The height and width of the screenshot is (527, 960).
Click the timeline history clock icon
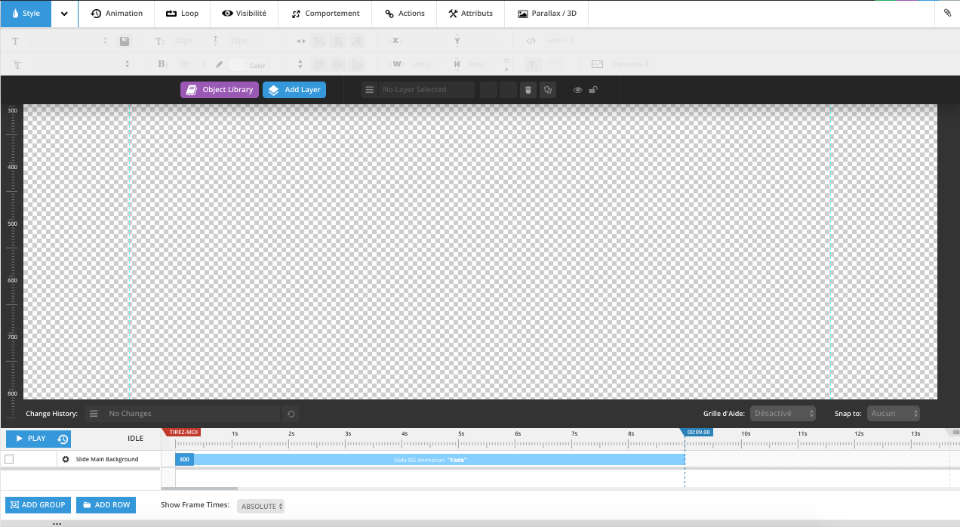(x=63, y=439)
